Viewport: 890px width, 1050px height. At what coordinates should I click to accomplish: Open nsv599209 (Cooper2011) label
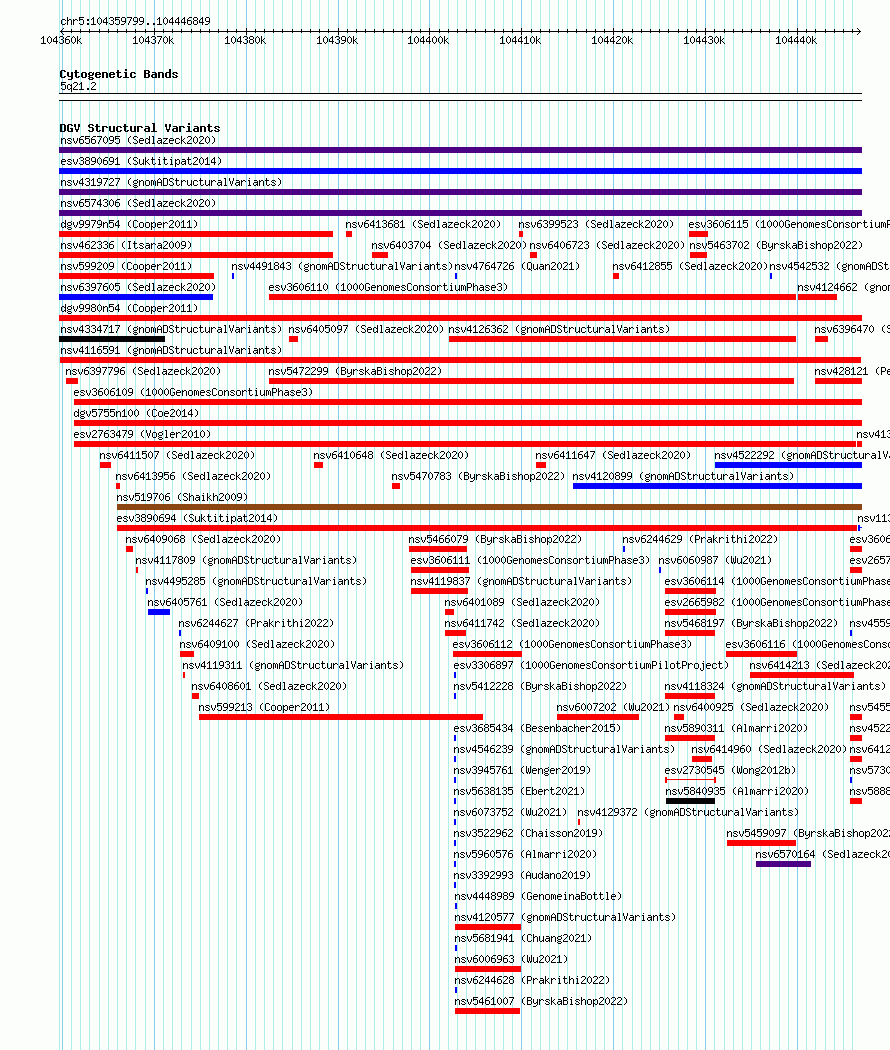126,266
